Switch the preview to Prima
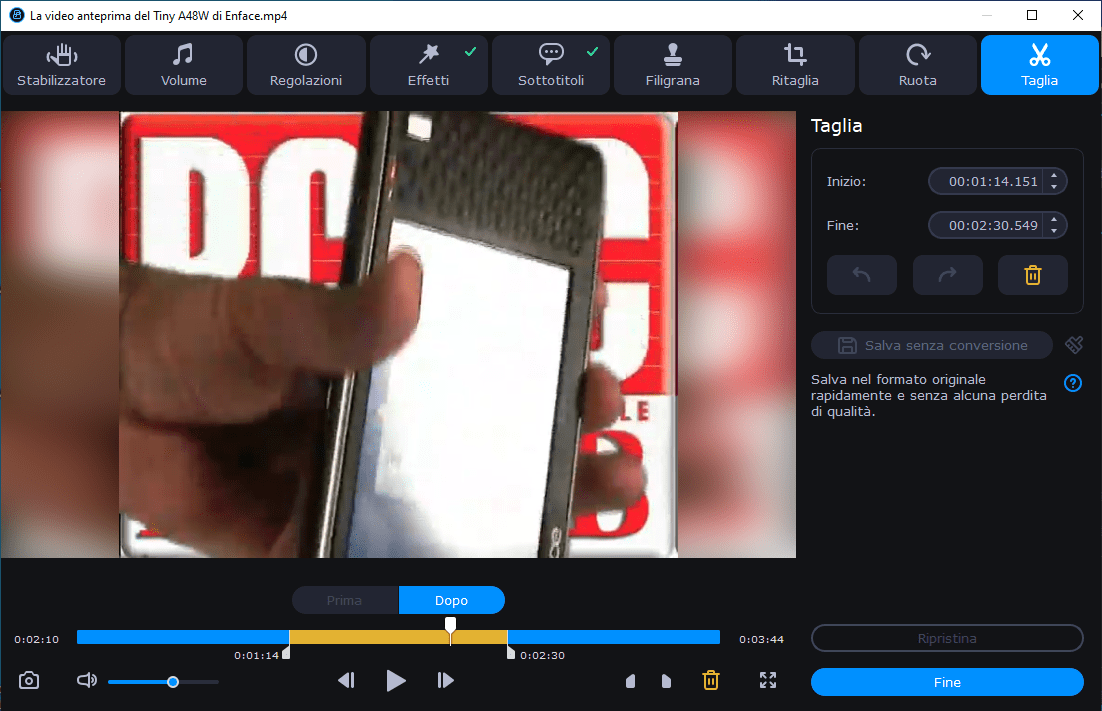The height and width of the screenshot is (711, 1102). tap(345, 600)
